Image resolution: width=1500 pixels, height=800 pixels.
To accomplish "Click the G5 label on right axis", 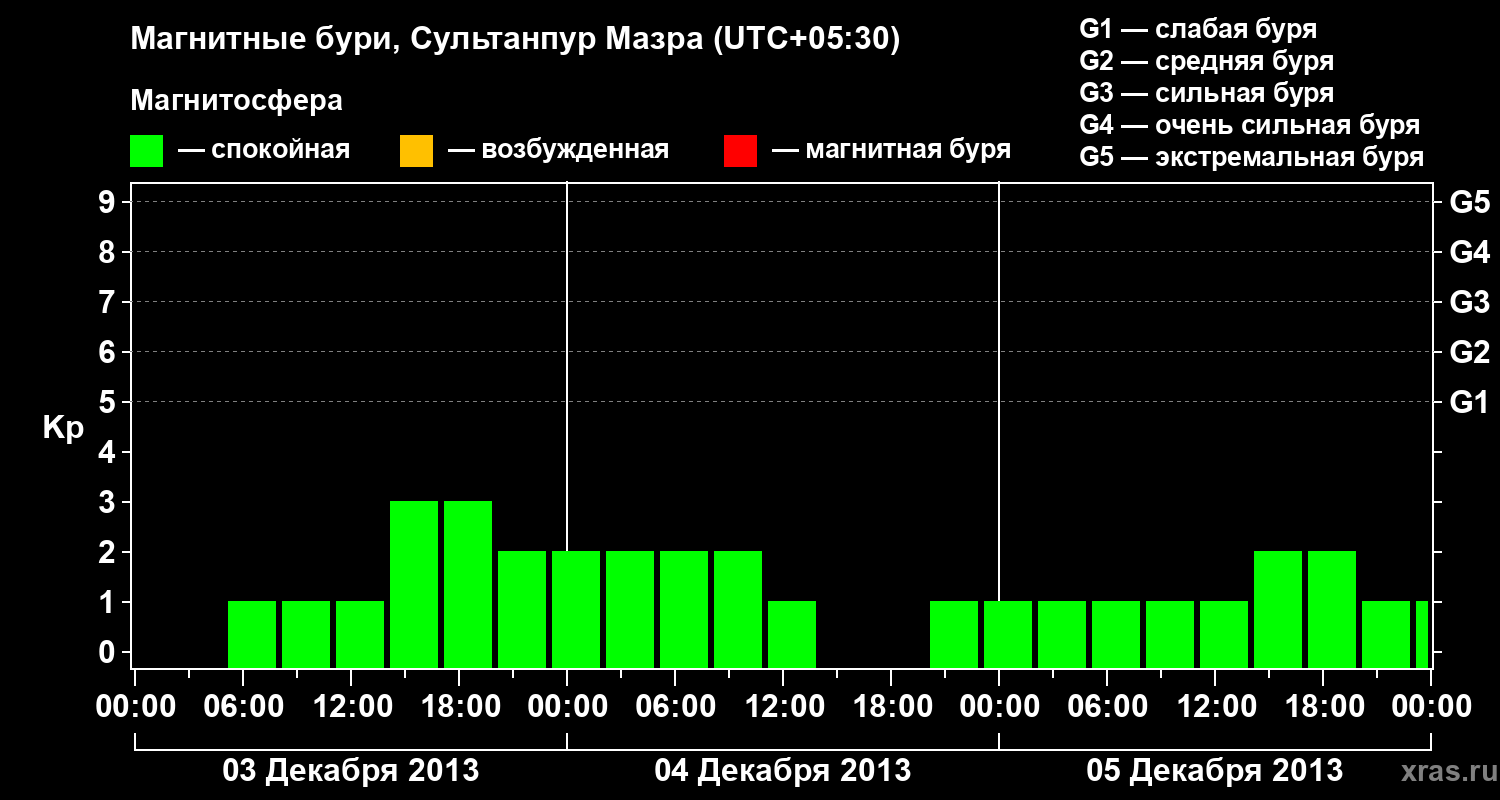I will (x=1470, y=202).
